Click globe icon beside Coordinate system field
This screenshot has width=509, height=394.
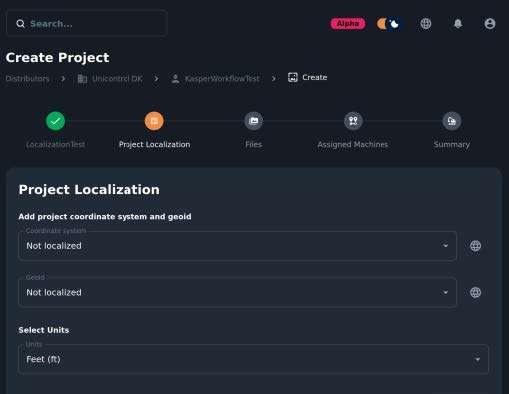475,246
